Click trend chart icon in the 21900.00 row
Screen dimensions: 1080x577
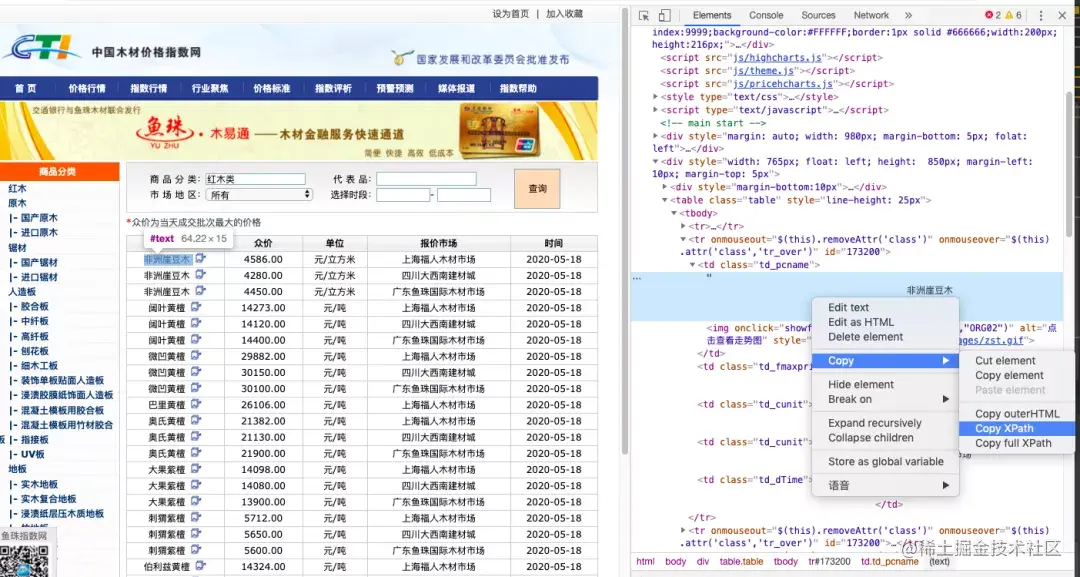click(x=196, y=452)
